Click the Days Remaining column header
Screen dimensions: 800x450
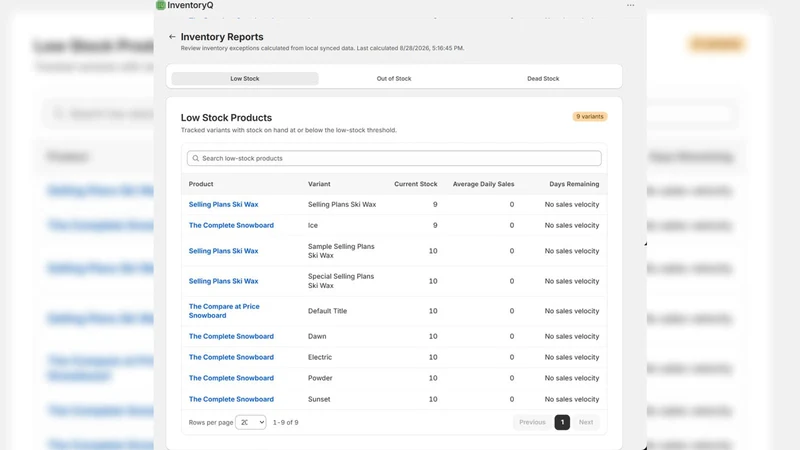[574, 184]
